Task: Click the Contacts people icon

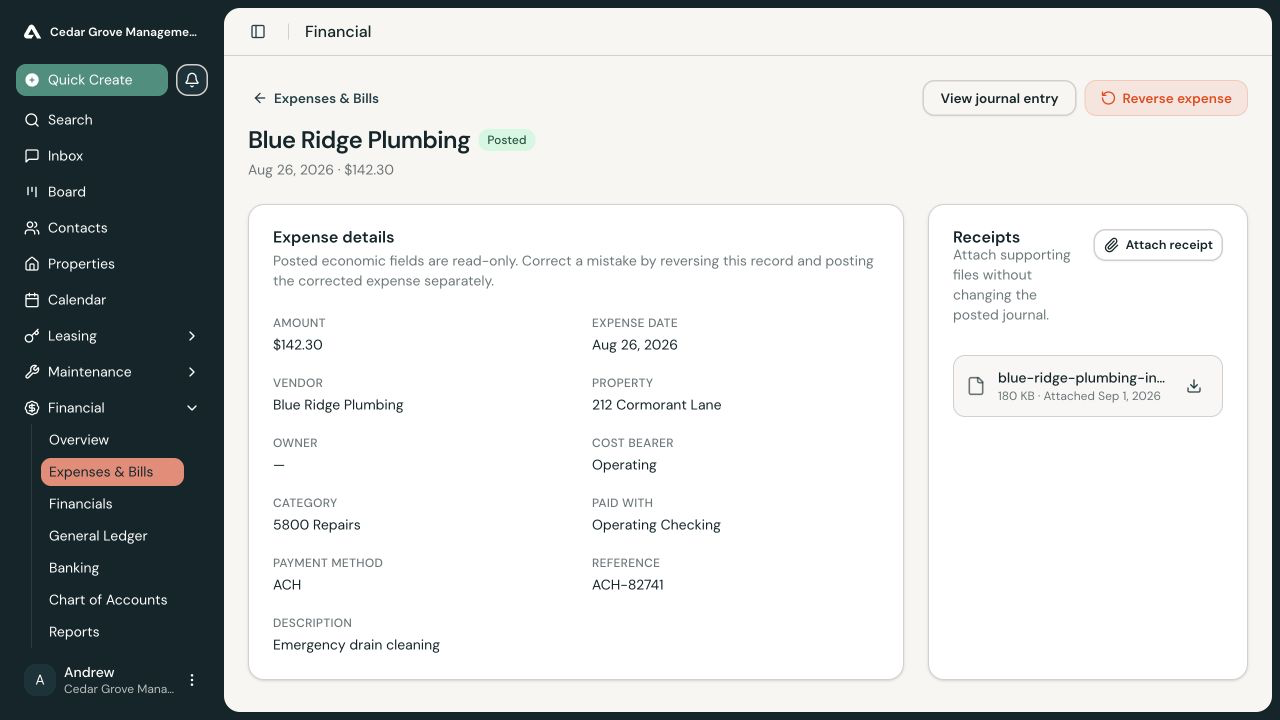Action: [x=32, y=228]
